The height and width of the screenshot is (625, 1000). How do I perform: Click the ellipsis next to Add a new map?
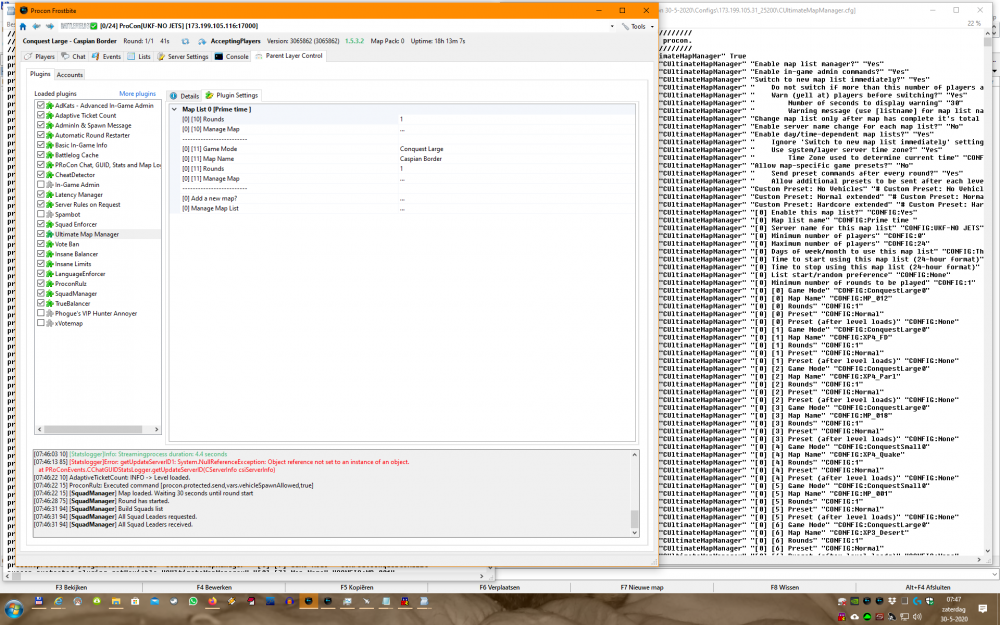tap(402, 199)
